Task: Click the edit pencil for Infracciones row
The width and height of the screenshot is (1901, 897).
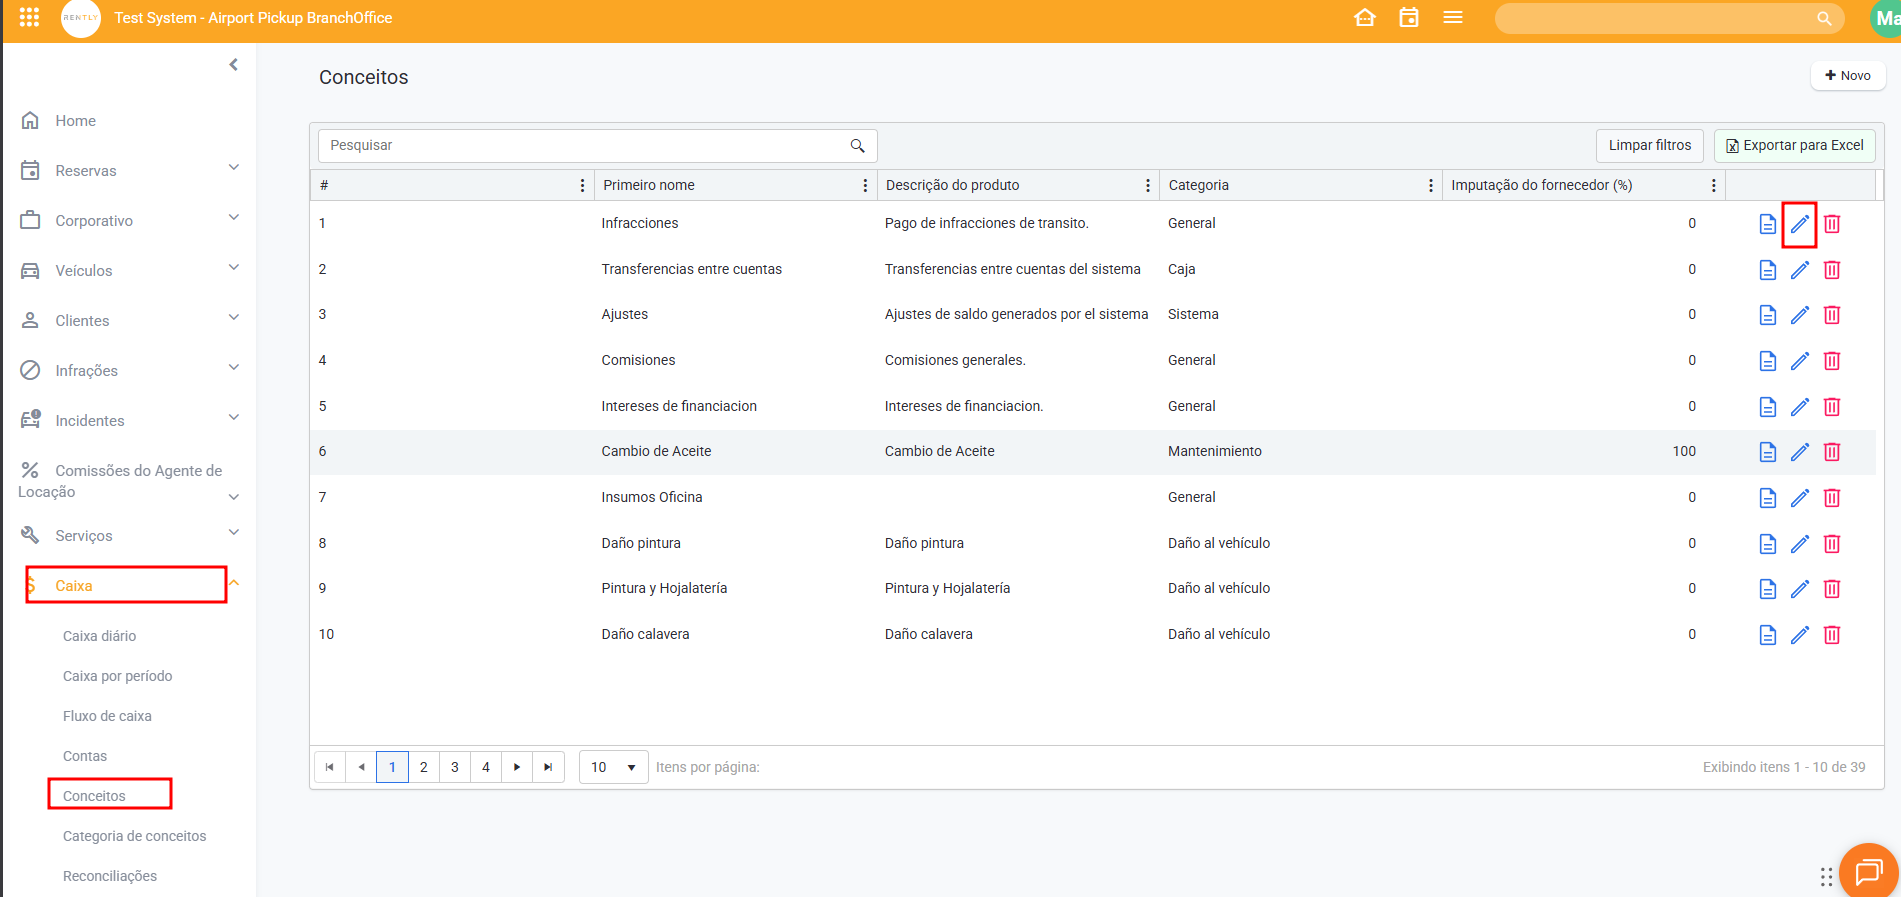Action: point(1799,224)
